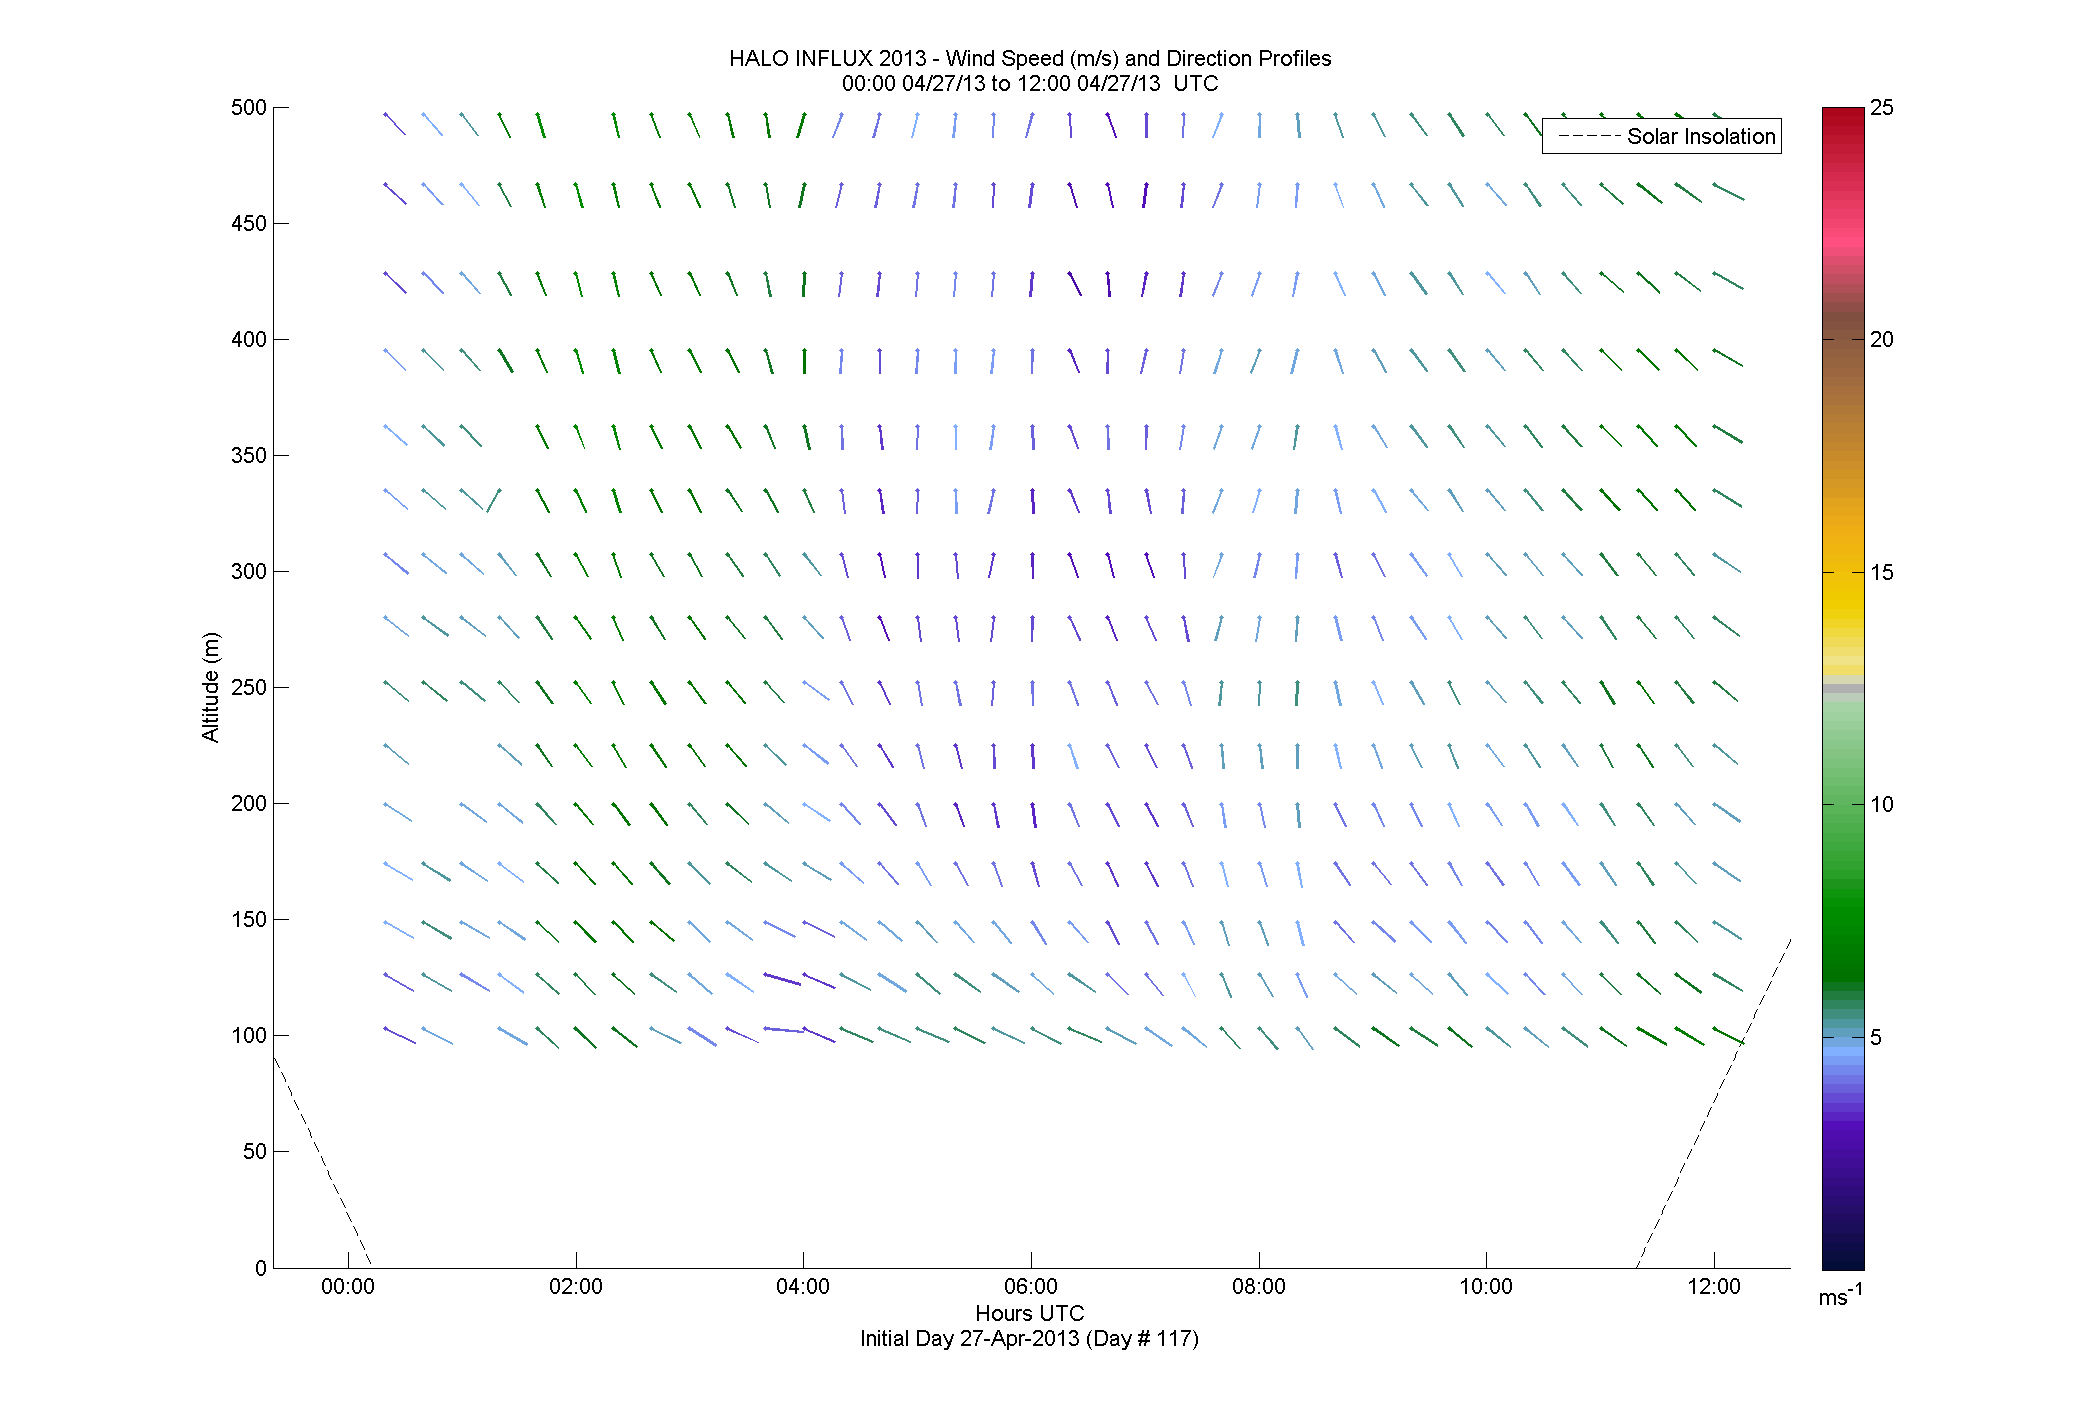Click the gray band in the colorbar near 12.5
Screen dimensions: 2098x1425
(x=1843, y=688)
